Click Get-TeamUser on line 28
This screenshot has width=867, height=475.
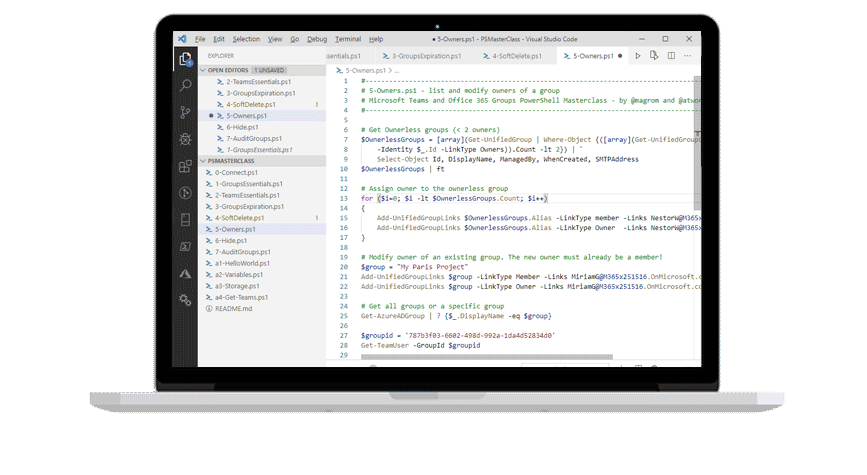pyautogui.click(x=385, y=346)
